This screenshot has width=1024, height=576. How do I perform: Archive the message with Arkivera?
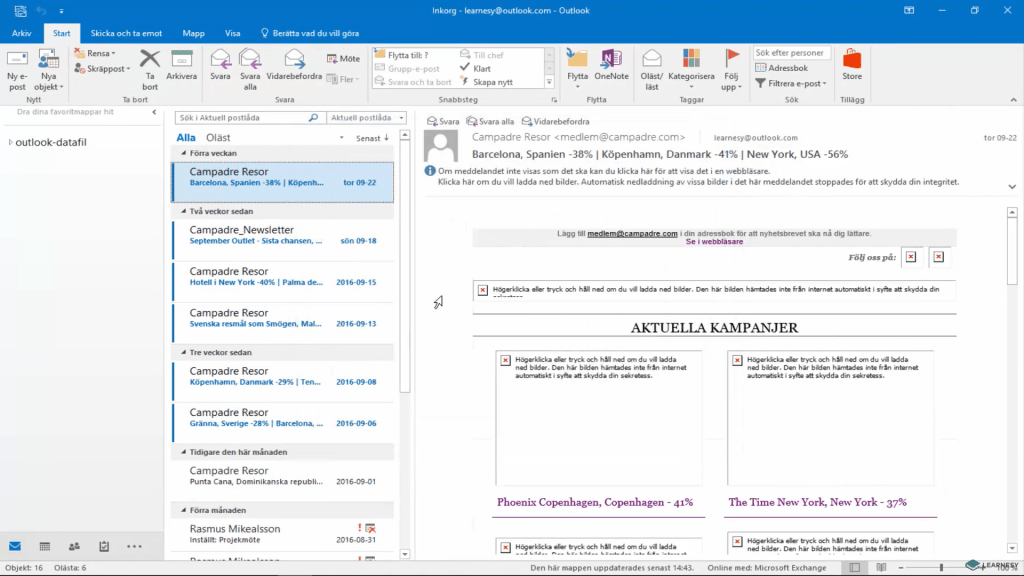[182, 65]
